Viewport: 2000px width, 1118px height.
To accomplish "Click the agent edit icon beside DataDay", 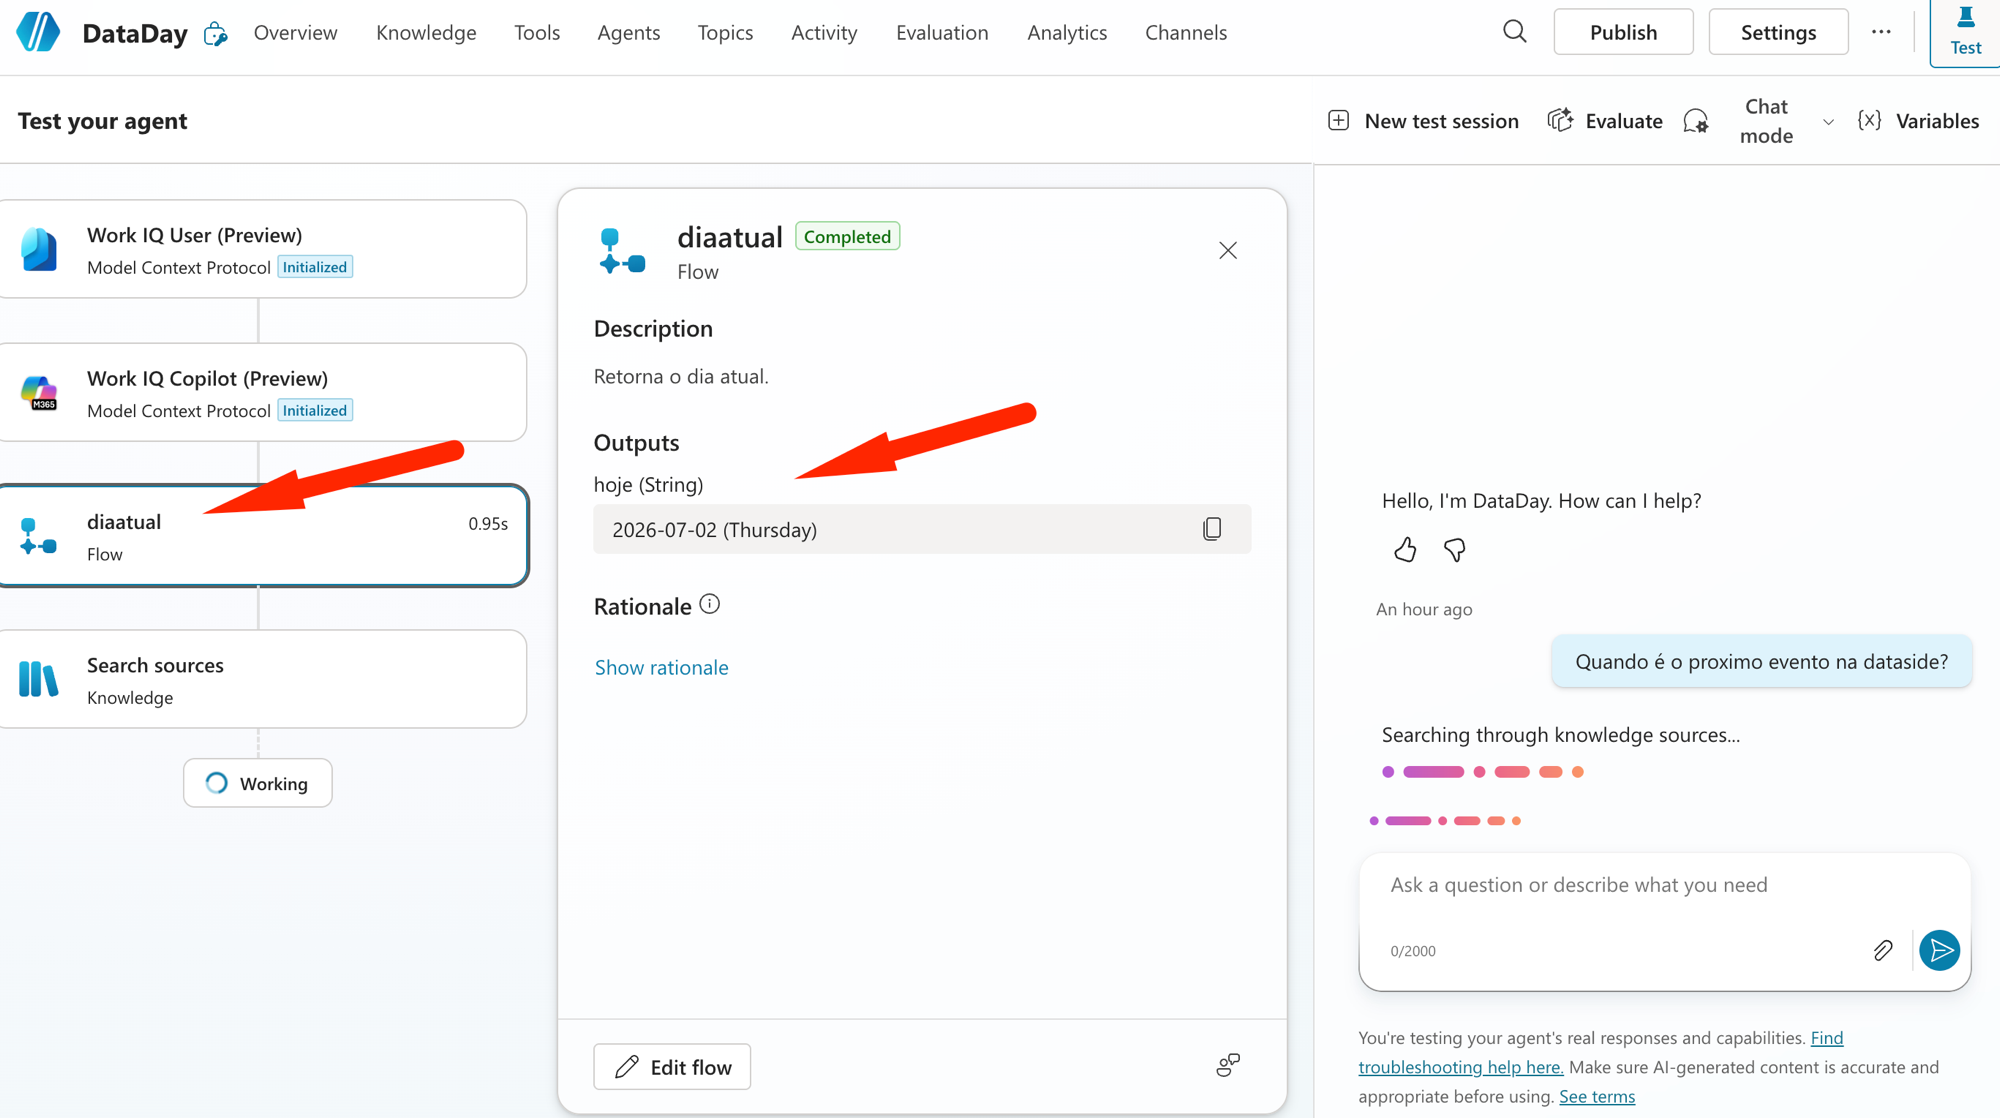I will [x=215, y=34].
